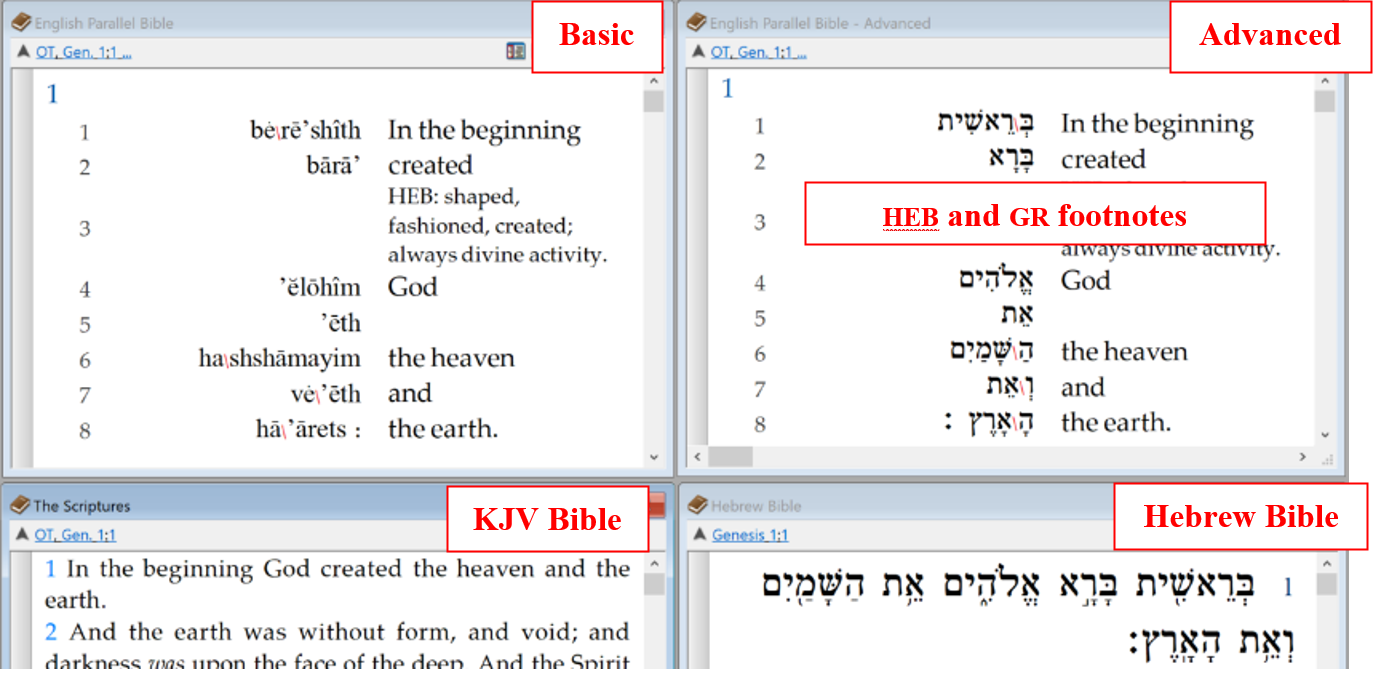
Task: Click the transliterated word bārā' in row 2
Action: (x=333, y=165)
